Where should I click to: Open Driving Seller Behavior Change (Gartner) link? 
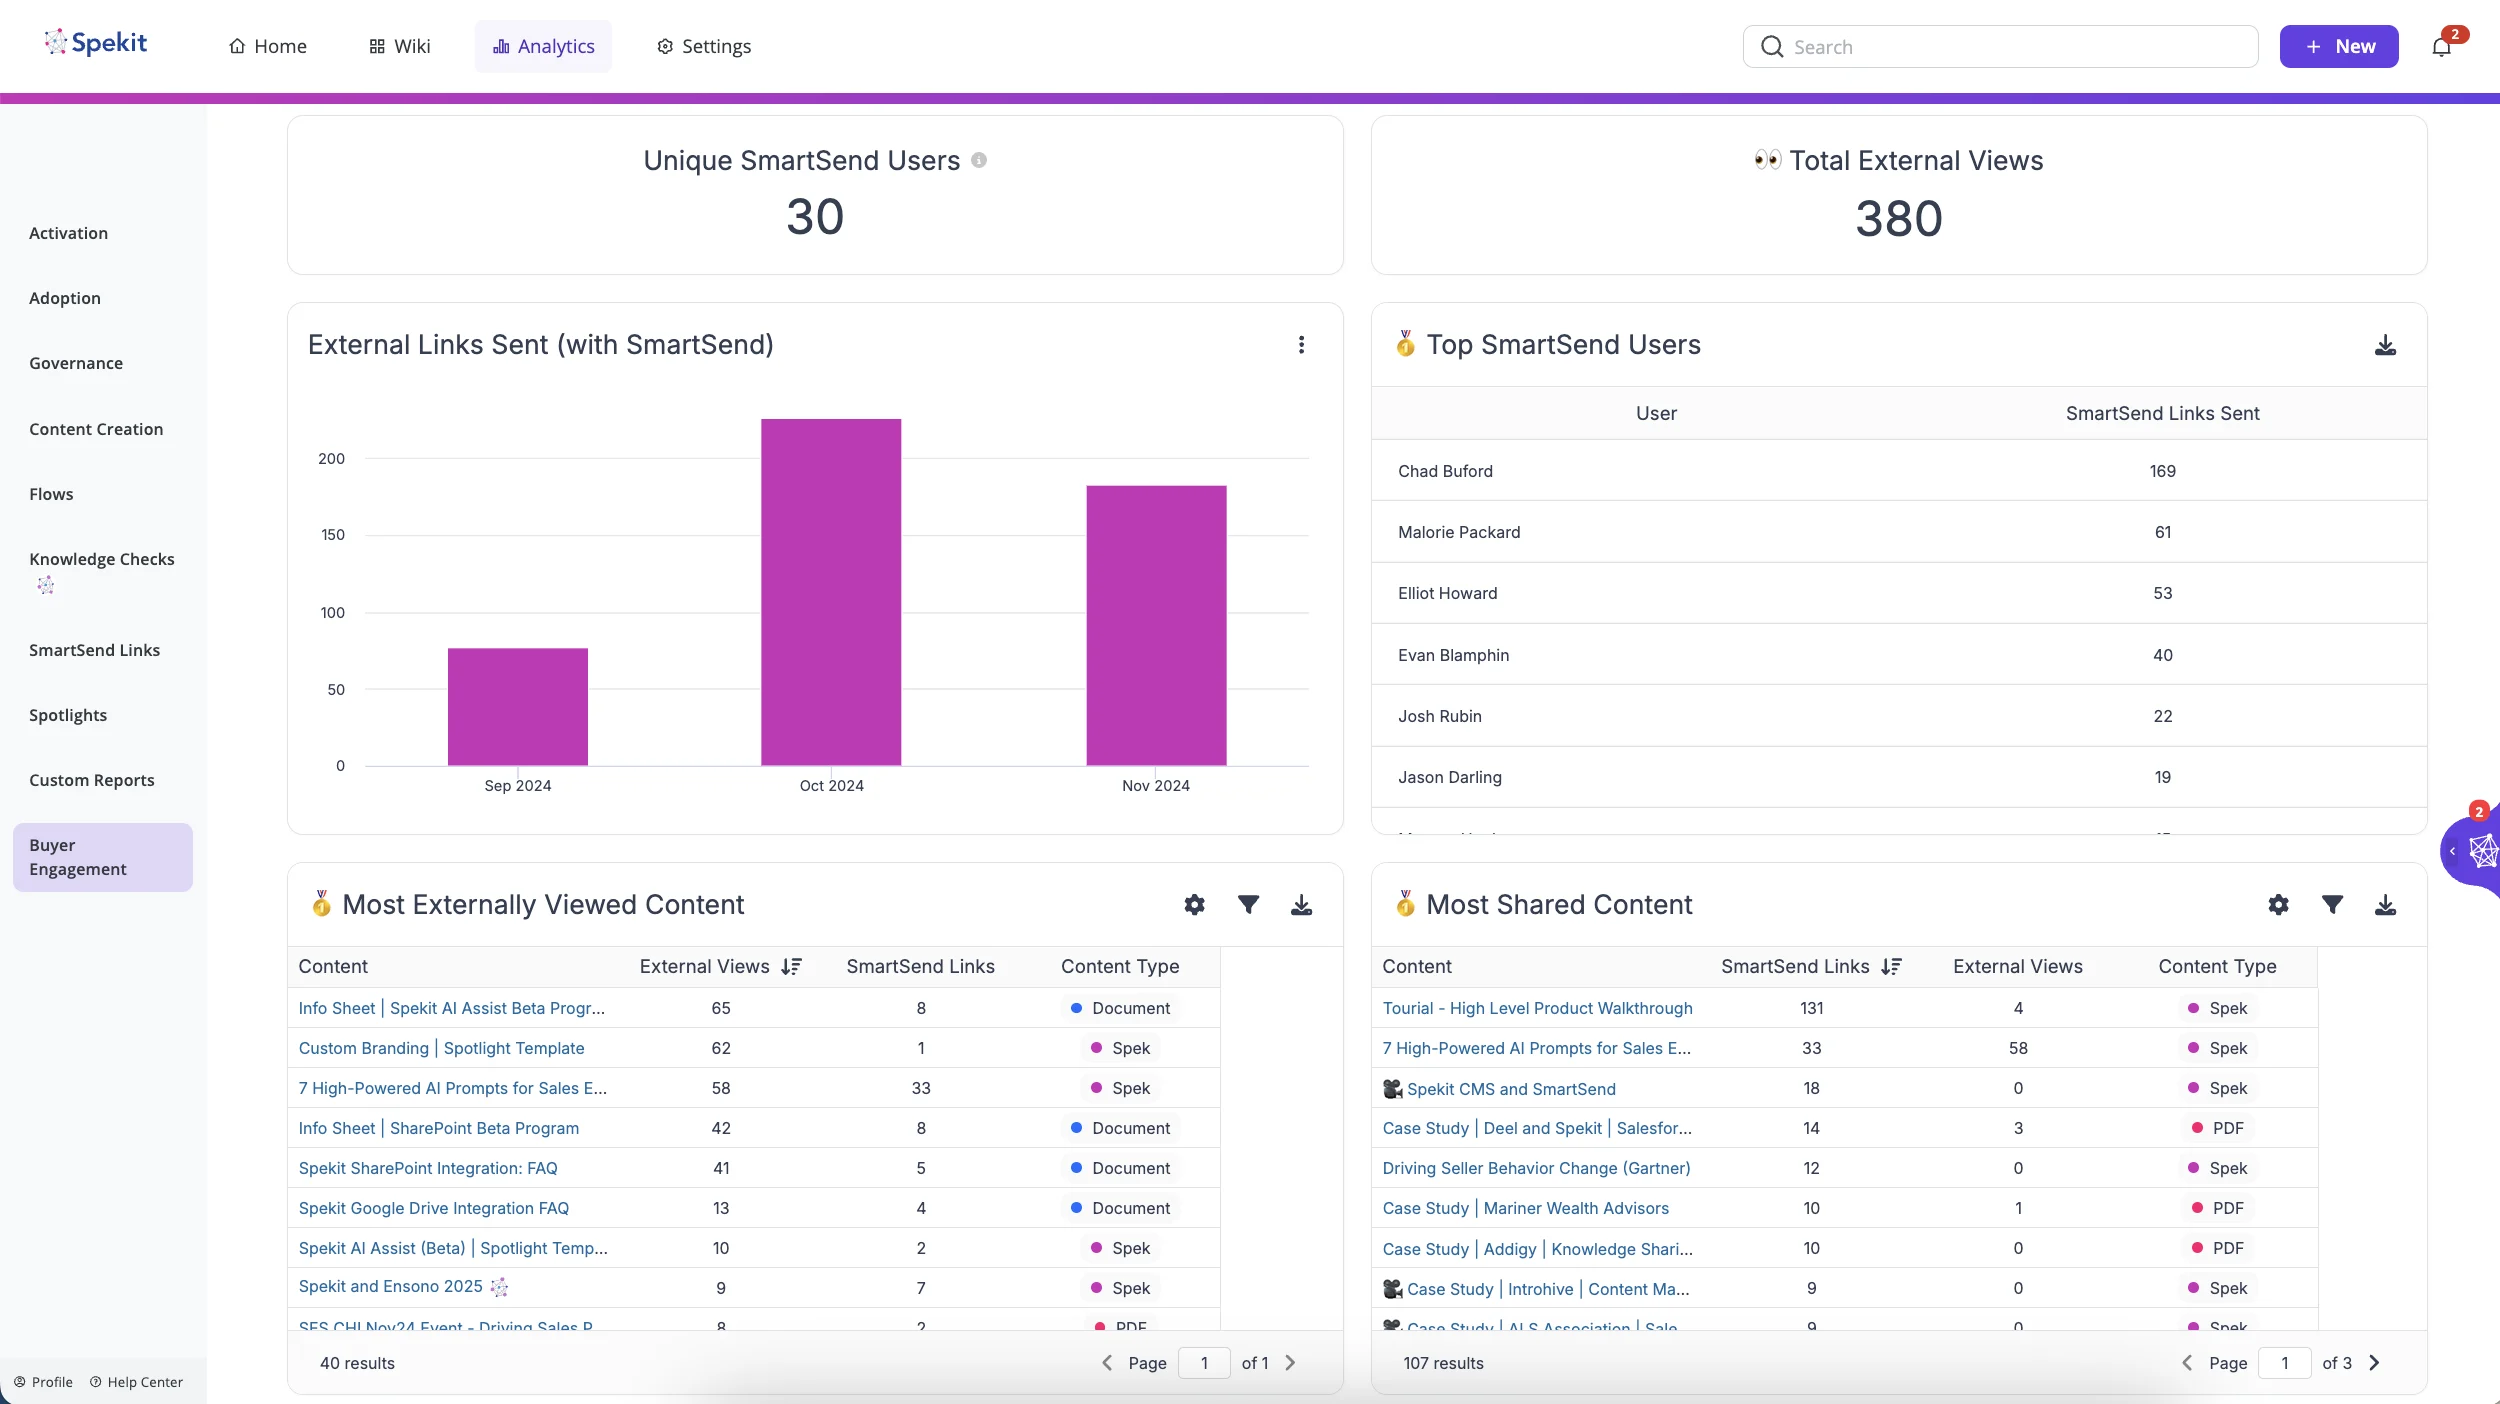click(x=1536, y=1168)
